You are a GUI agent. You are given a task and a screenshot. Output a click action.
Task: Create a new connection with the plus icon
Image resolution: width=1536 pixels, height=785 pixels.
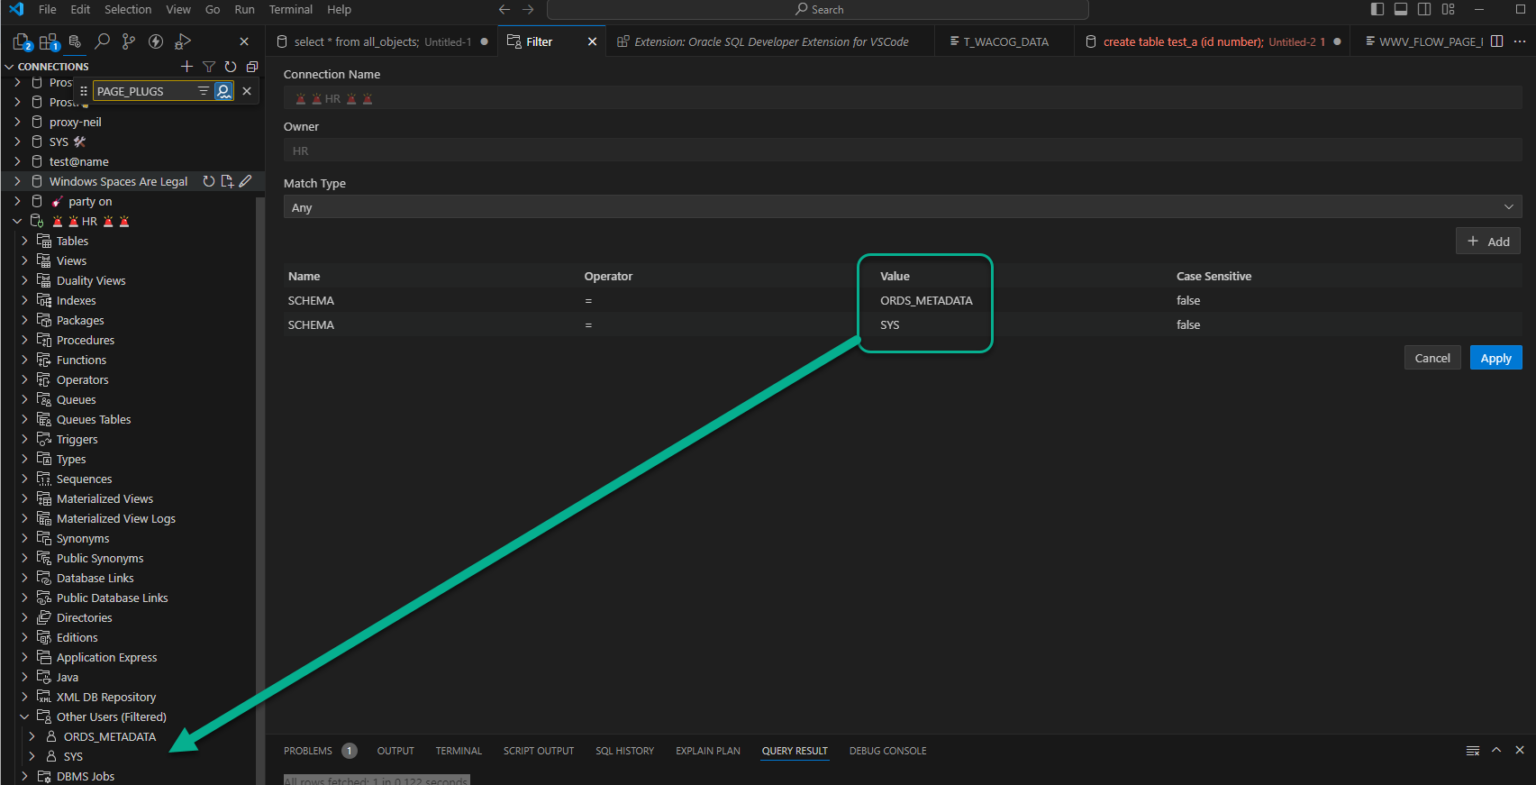pyautogui.click(x=186, y=66)
